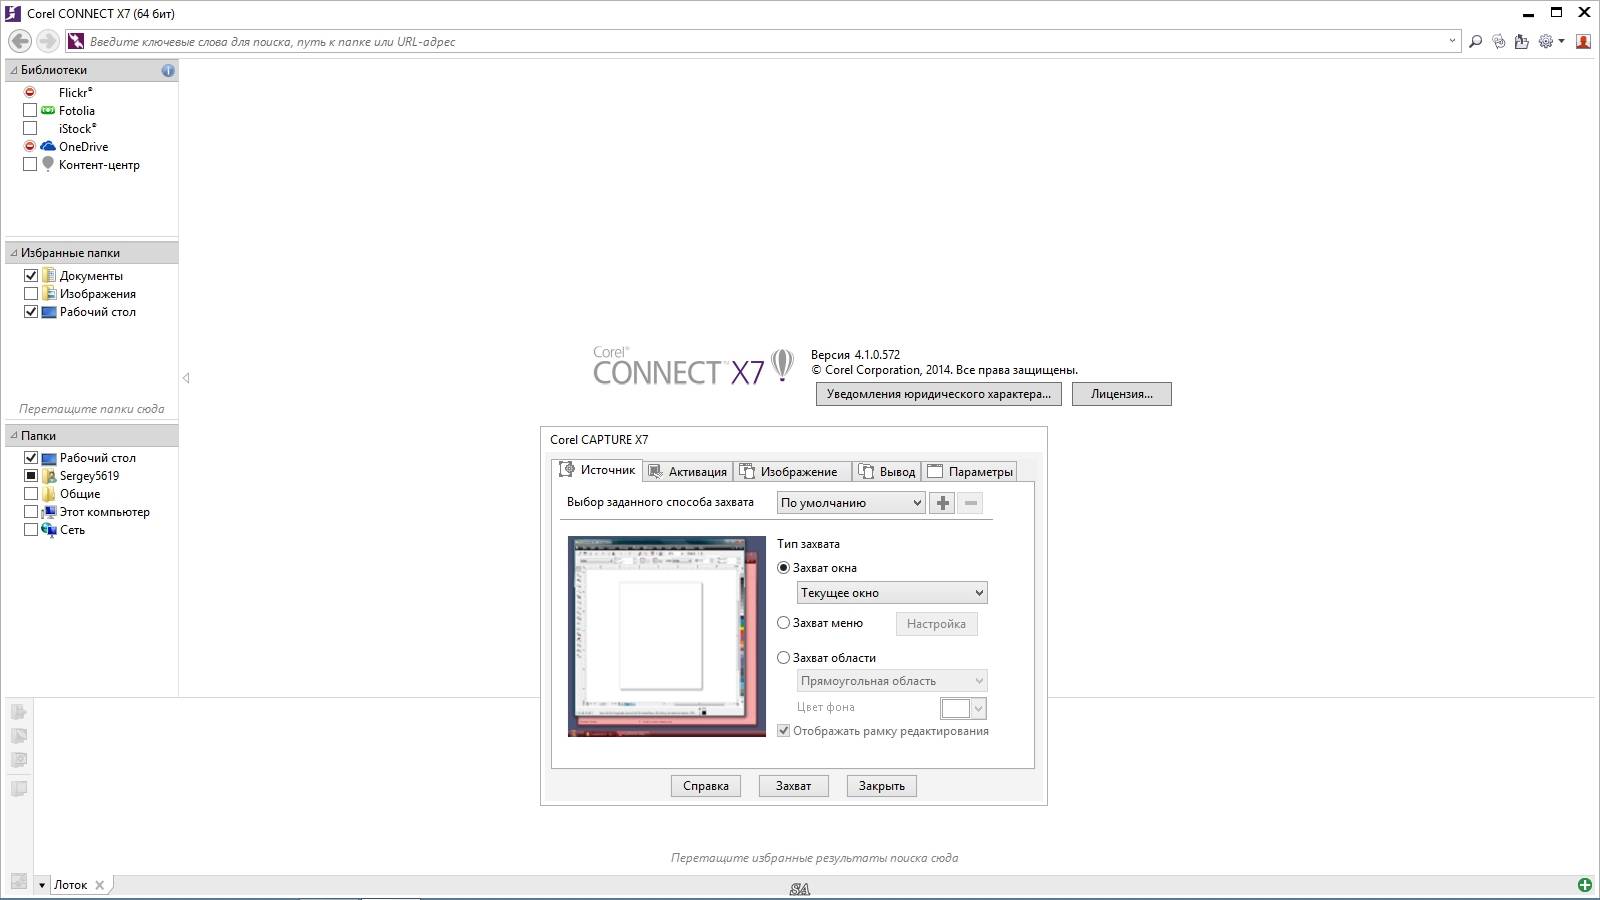Click the Лицензия button
The image size is (1600, 900).
(1122, 394)
